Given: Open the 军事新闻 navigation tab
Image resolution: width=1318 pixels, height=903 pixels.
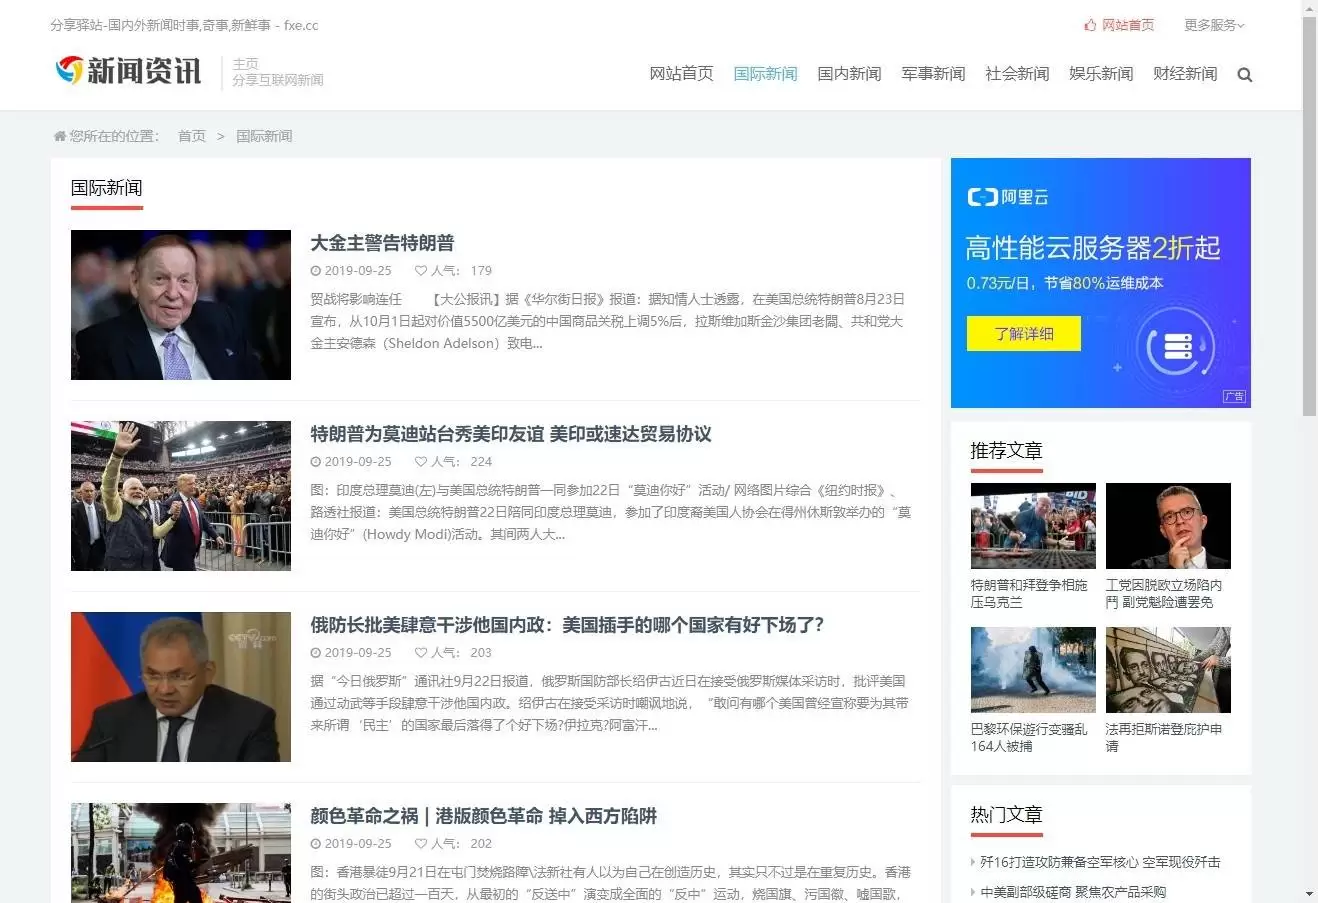Looking at the screenshot, I should [933, 74].
